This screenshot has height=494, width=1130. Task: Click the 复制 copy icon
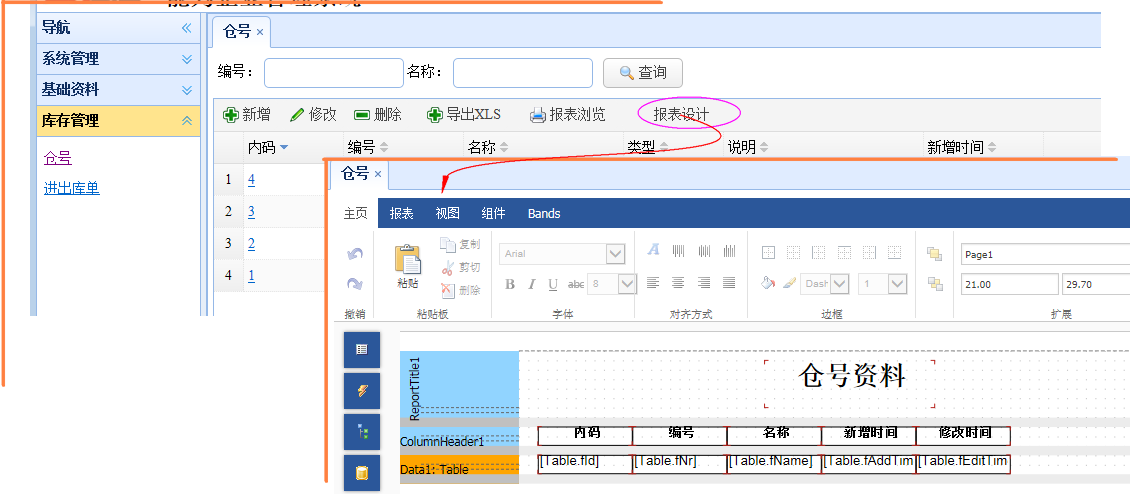pos(448,245)
